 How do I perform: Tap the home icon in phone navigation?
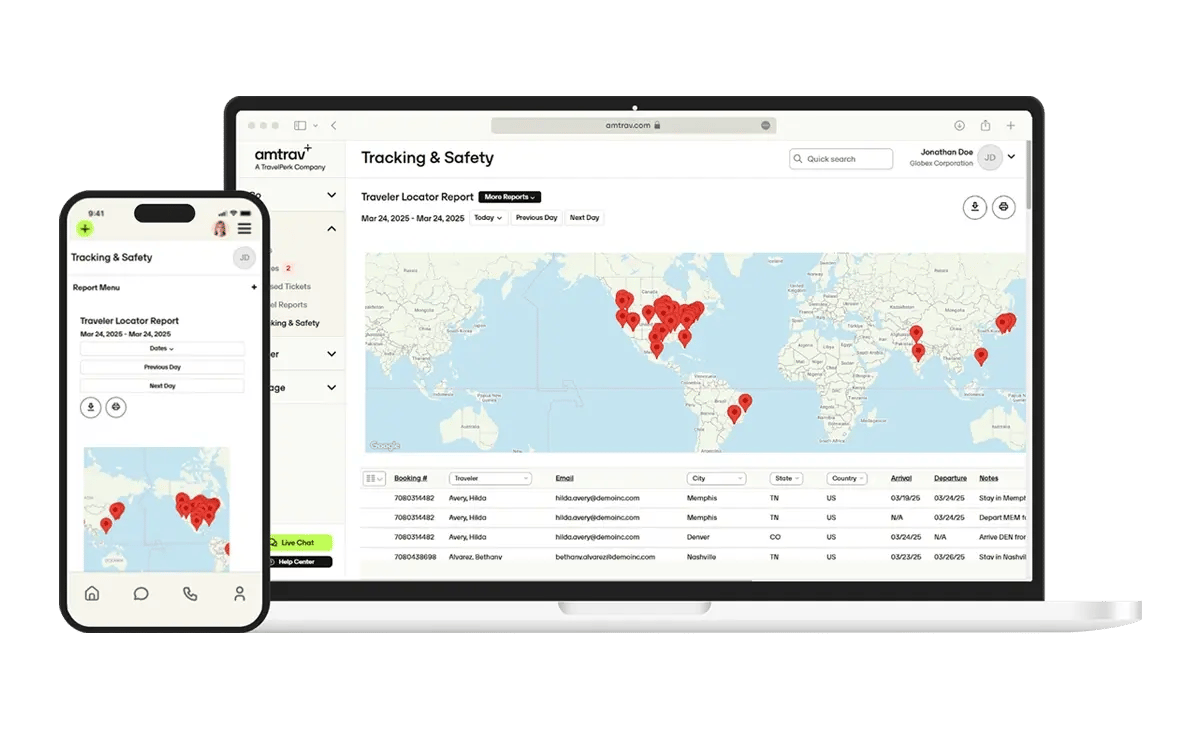click(x=92, y=593)
